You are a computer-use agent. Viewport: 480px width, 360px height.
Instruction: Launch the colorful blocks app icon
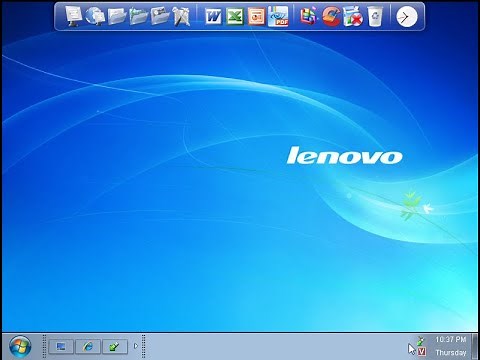308,16
